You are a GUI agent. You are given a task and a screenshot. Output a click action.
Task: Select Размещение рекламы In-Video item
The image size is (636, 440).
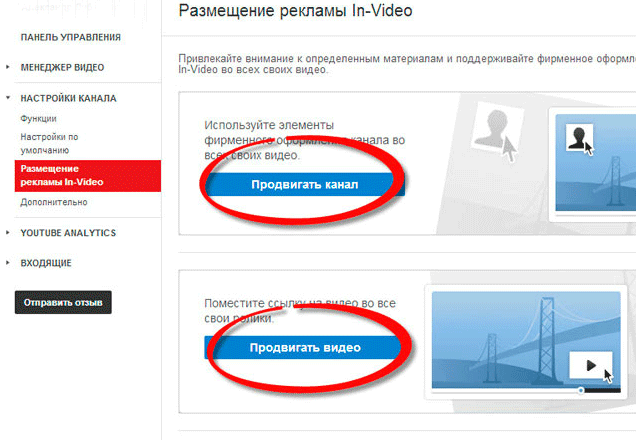click(x=88, y=176)
